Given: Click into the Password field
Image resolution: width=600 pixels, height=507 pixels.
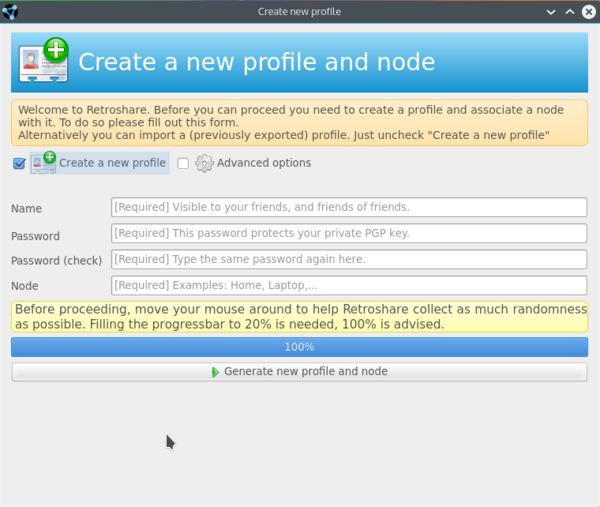Looking at the screenshot, I should 348,234.
